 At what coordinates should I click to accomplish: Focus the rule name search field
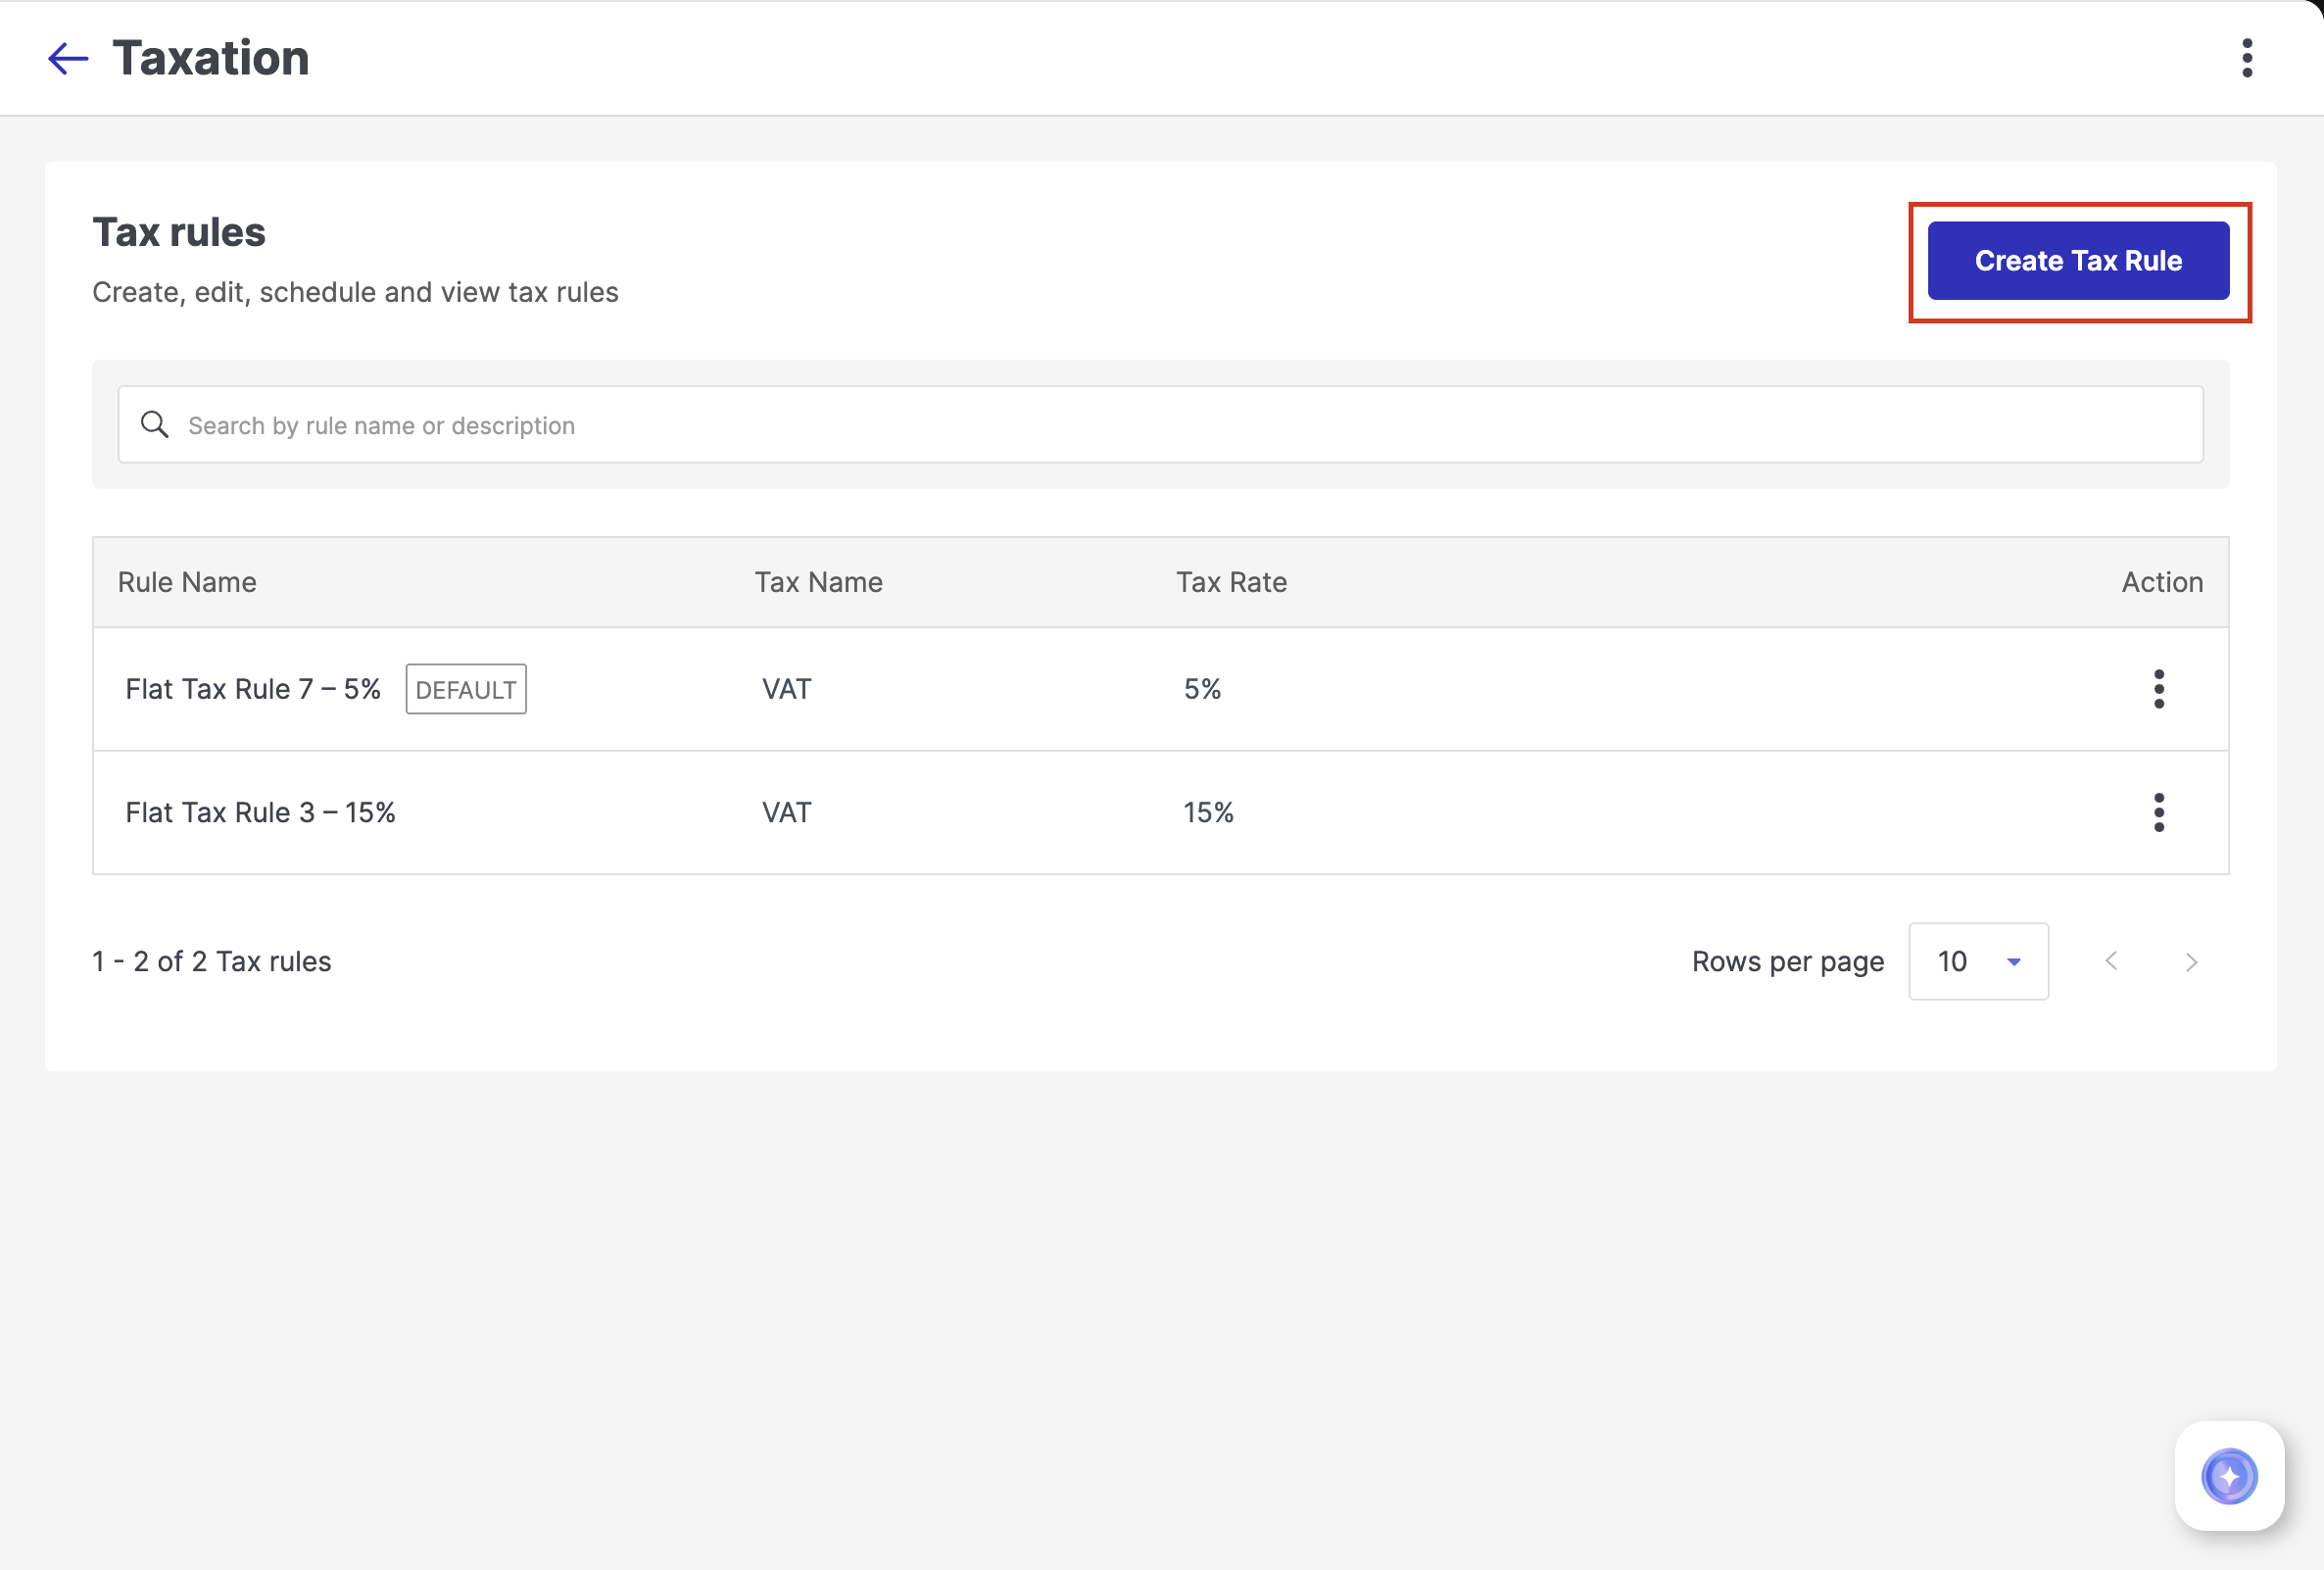click(1160, 425)
